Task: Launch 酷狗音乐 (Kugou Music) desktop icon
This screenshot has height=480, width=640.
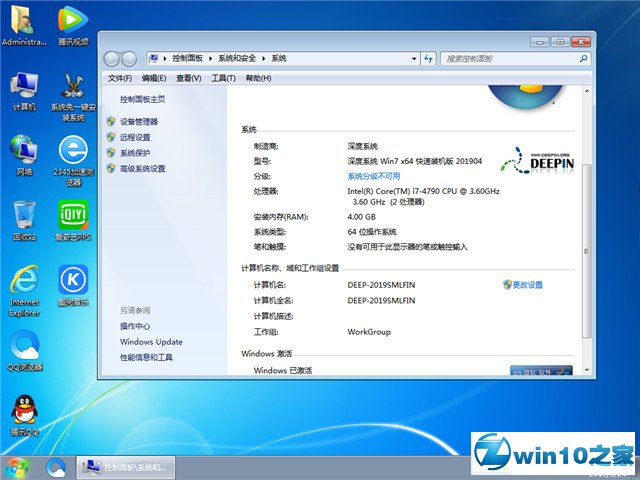Action: (x=73, y=285)
